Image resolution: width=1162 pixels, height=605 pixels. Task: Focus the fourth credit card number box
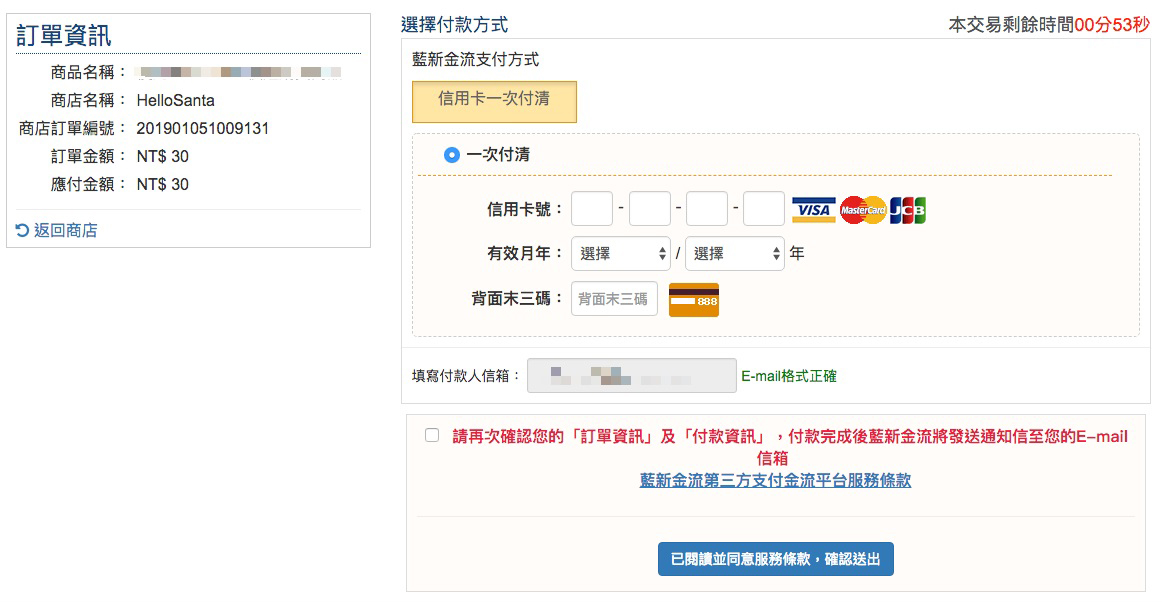coord(764,209)
